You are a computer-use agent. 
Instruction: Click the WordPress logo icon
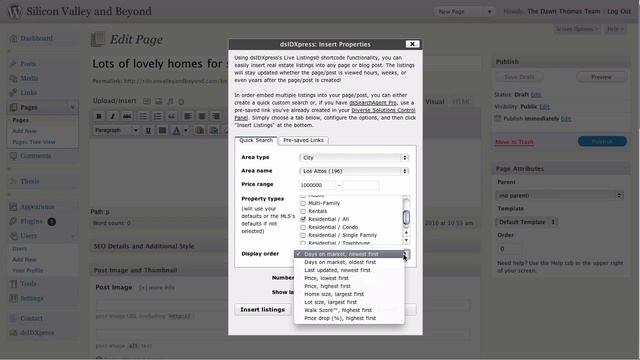pos(15,11)
